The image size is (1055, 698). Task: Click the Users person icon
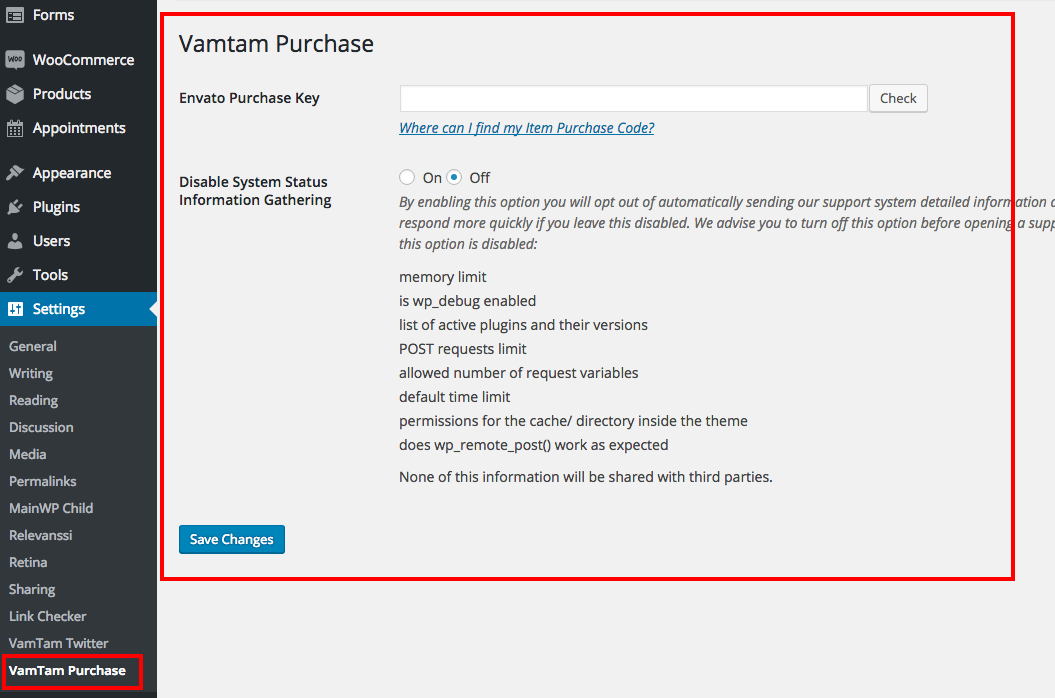point(15,241)
